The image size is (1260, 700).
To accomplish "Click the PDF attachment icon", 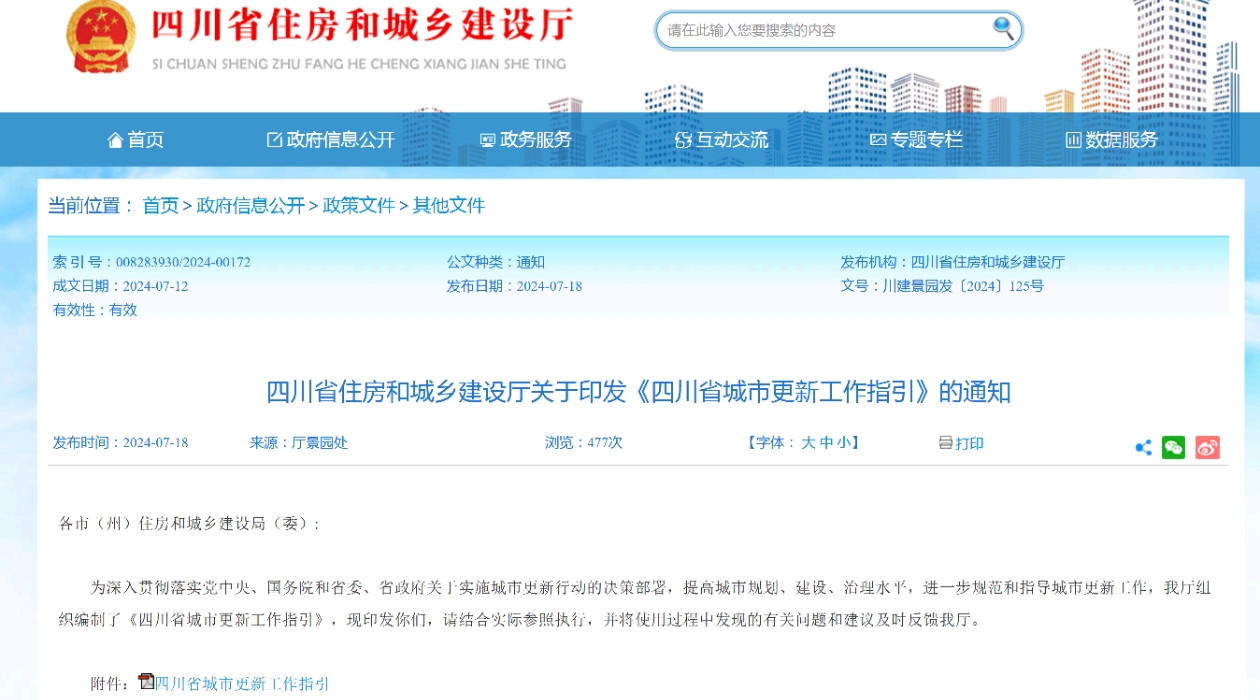I will 146,682.
